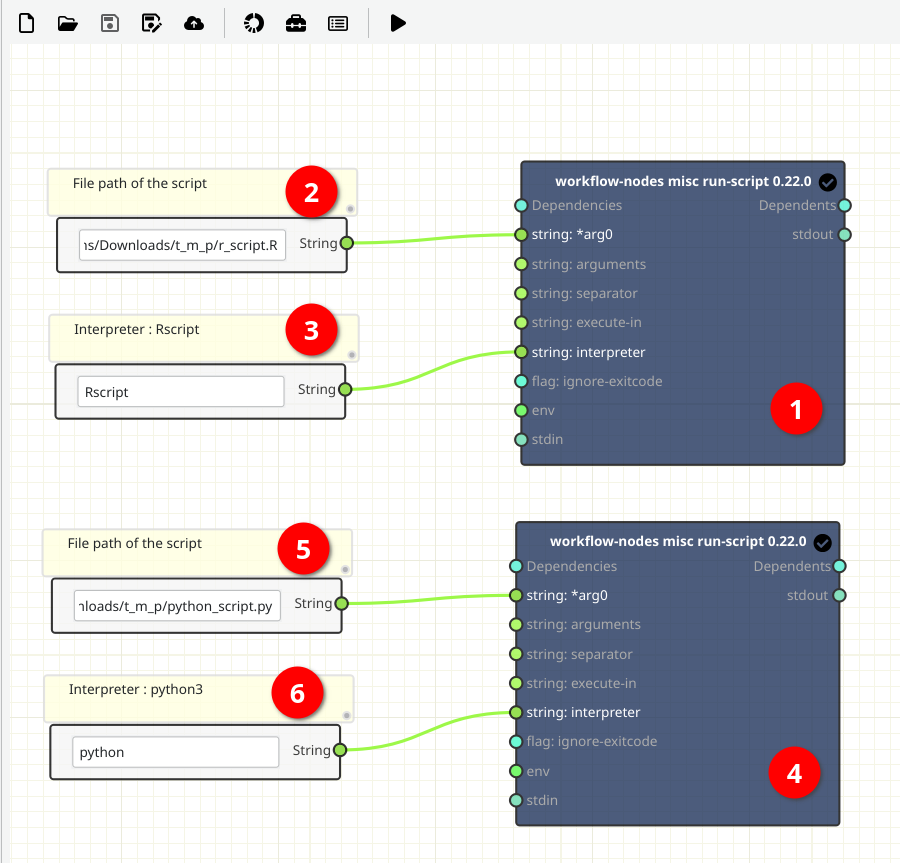The height and width of the screenshot is (863, 900).
Task: Click the String output port of python_script.py node
Action: click(342, 604)
